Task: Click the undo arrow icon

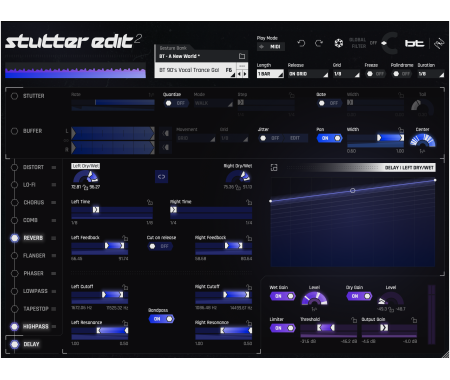Action: tap(301, 43)
